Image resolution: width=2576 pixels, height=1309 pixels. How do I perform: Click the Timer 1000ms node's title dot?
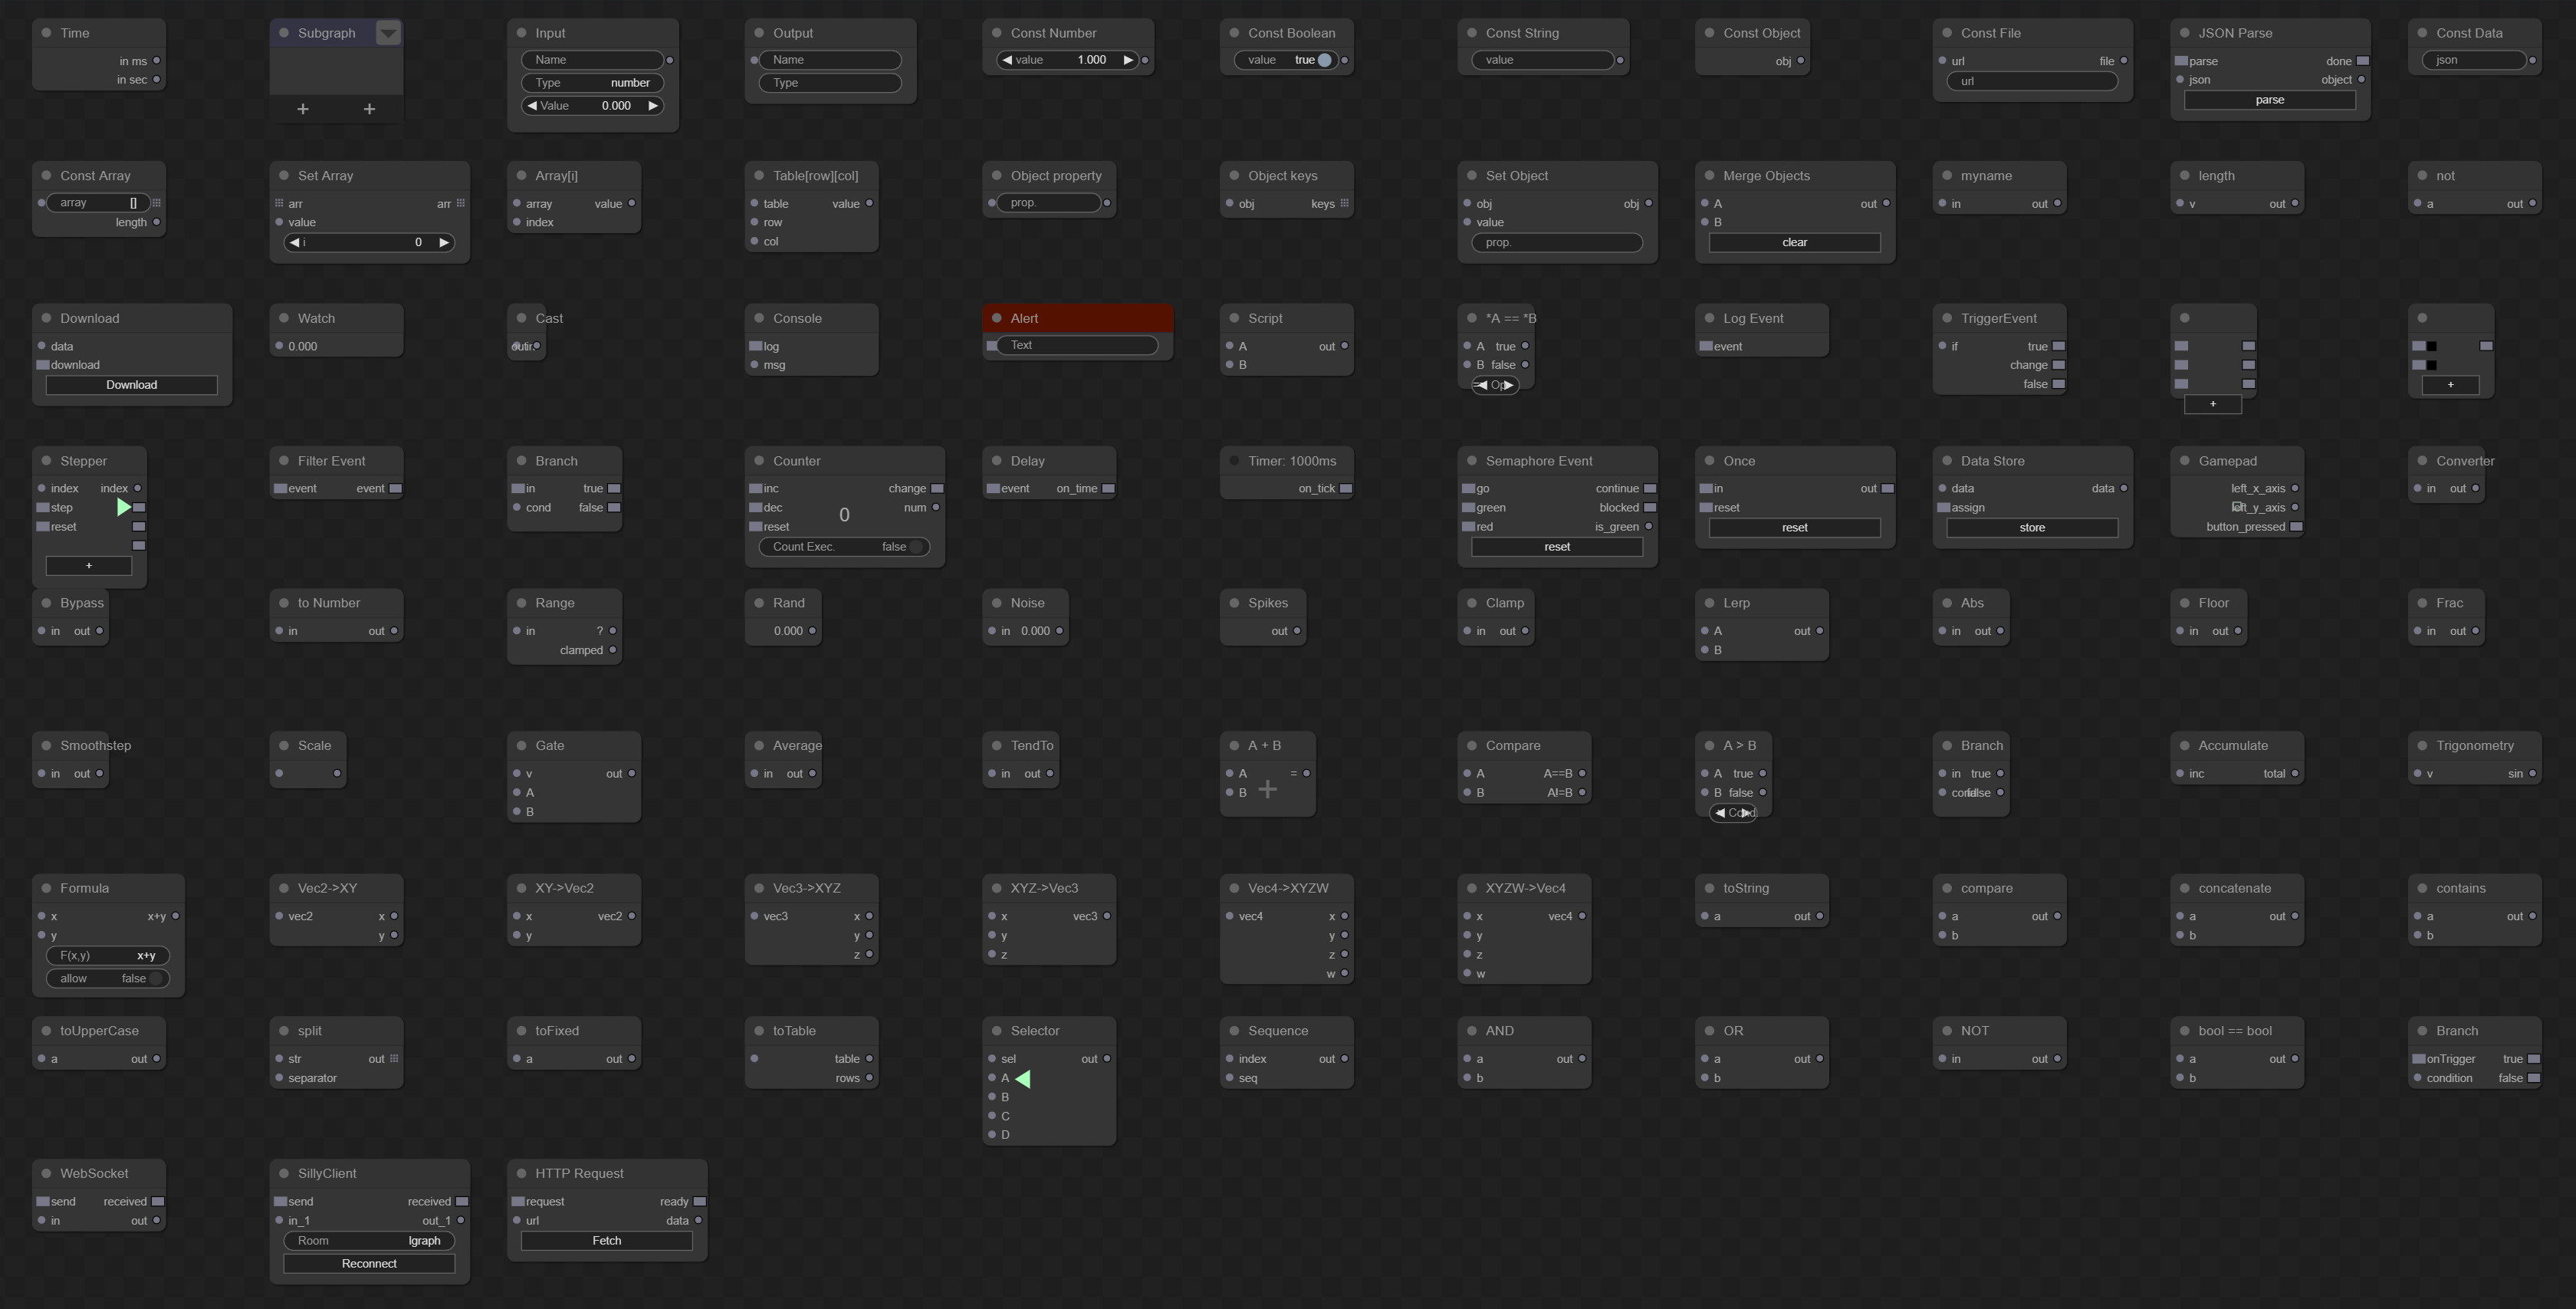point(1234,461)
